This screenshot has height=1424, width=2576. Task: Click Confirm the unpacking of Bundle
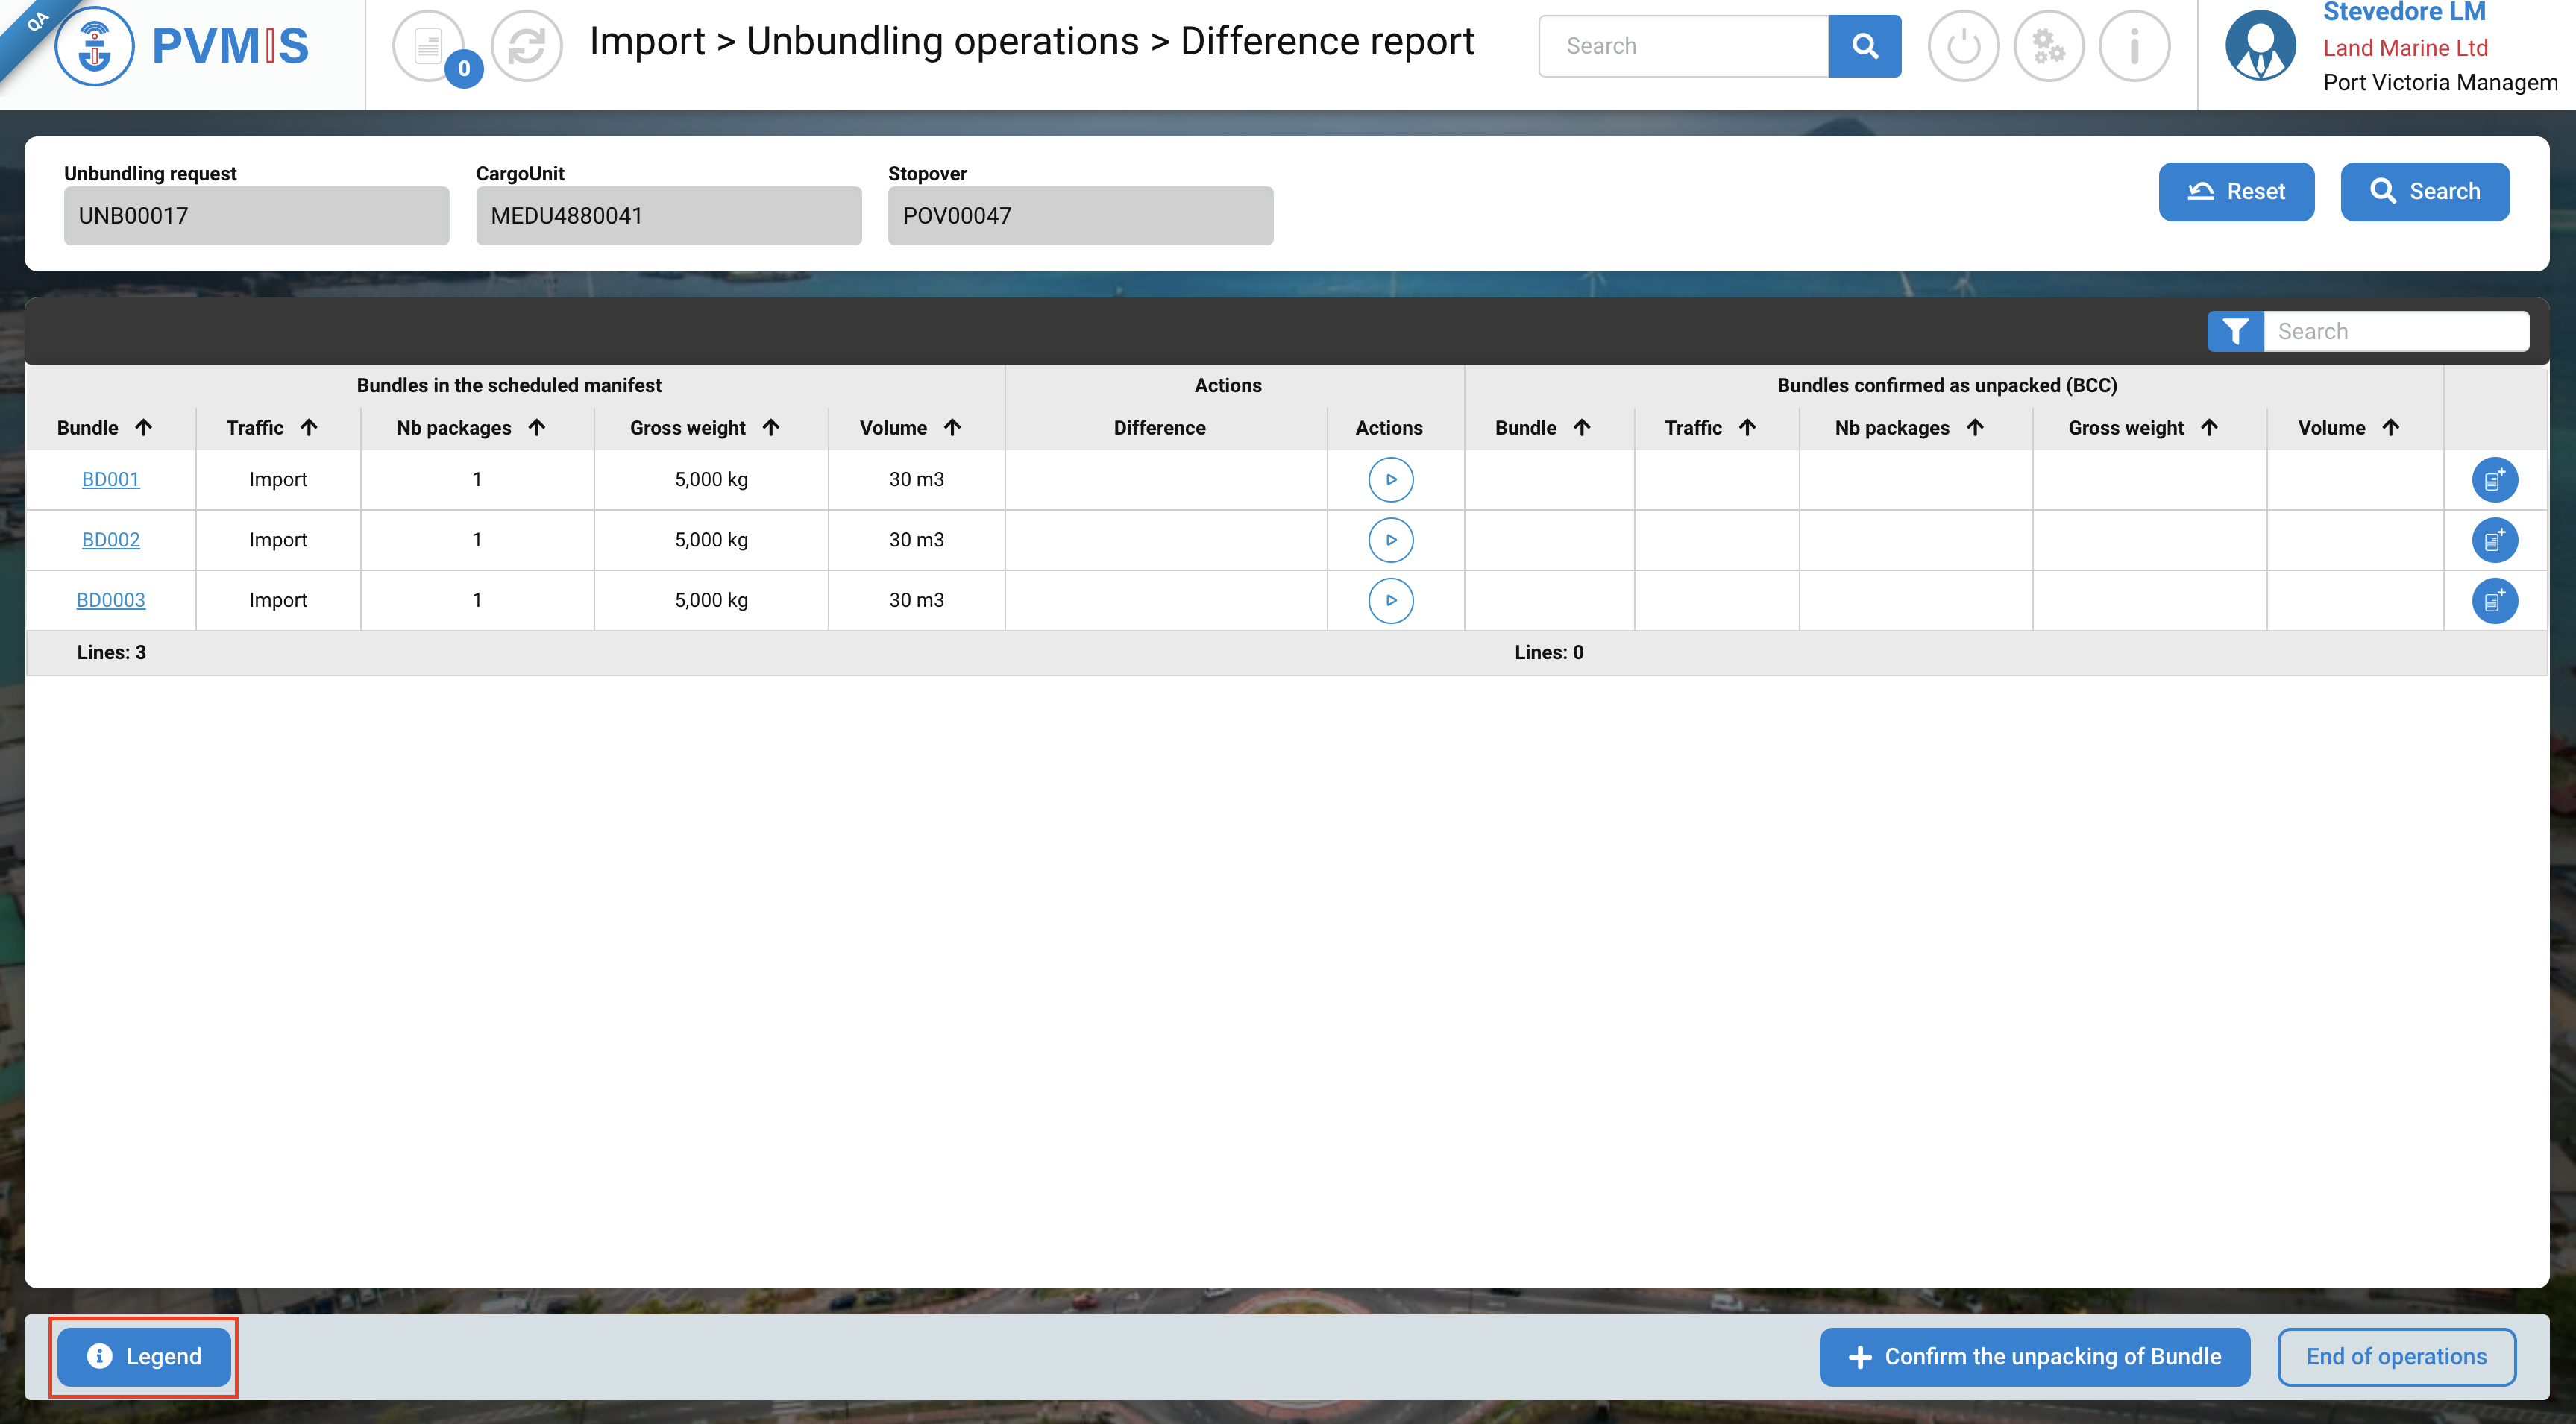[x=2034, y=1357]
